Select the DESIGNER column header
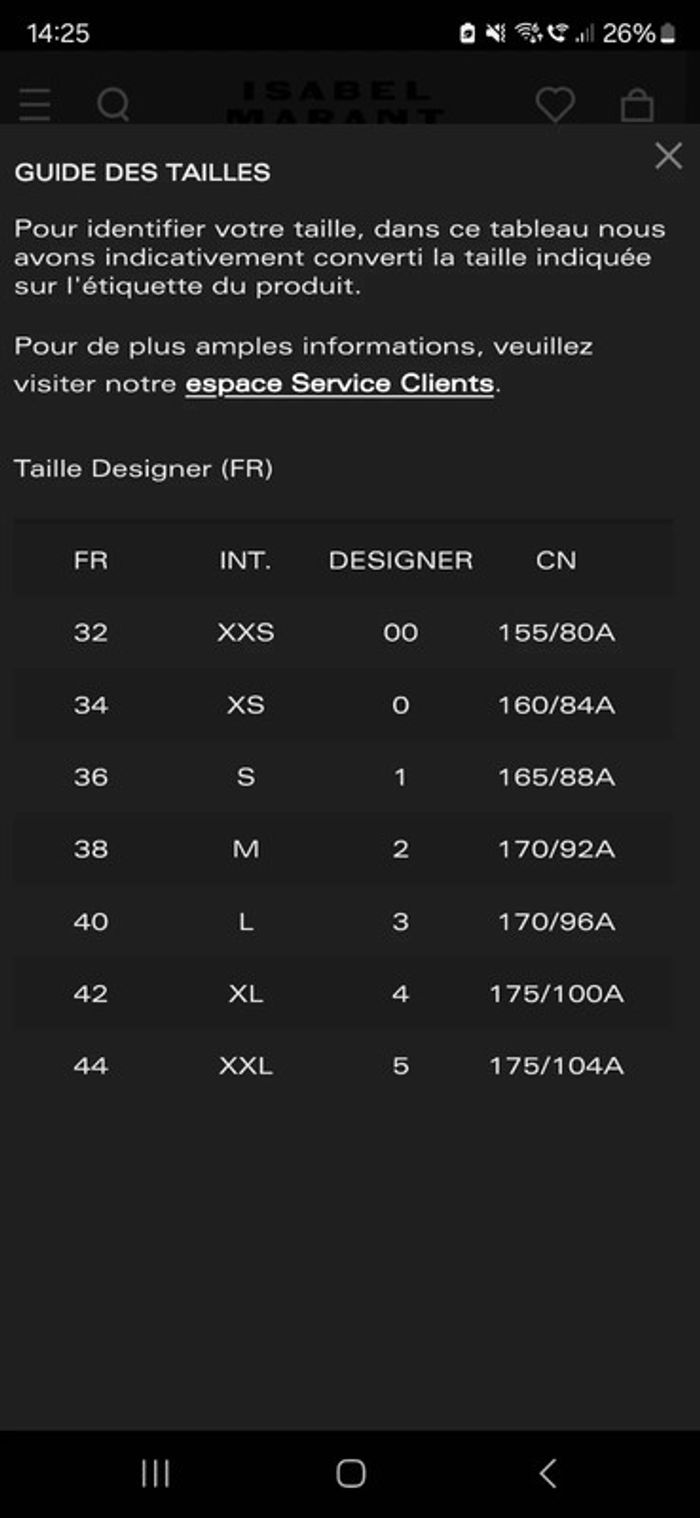Screen dimensions: 700x1518 pyautogui.click(x=400, y=560)
